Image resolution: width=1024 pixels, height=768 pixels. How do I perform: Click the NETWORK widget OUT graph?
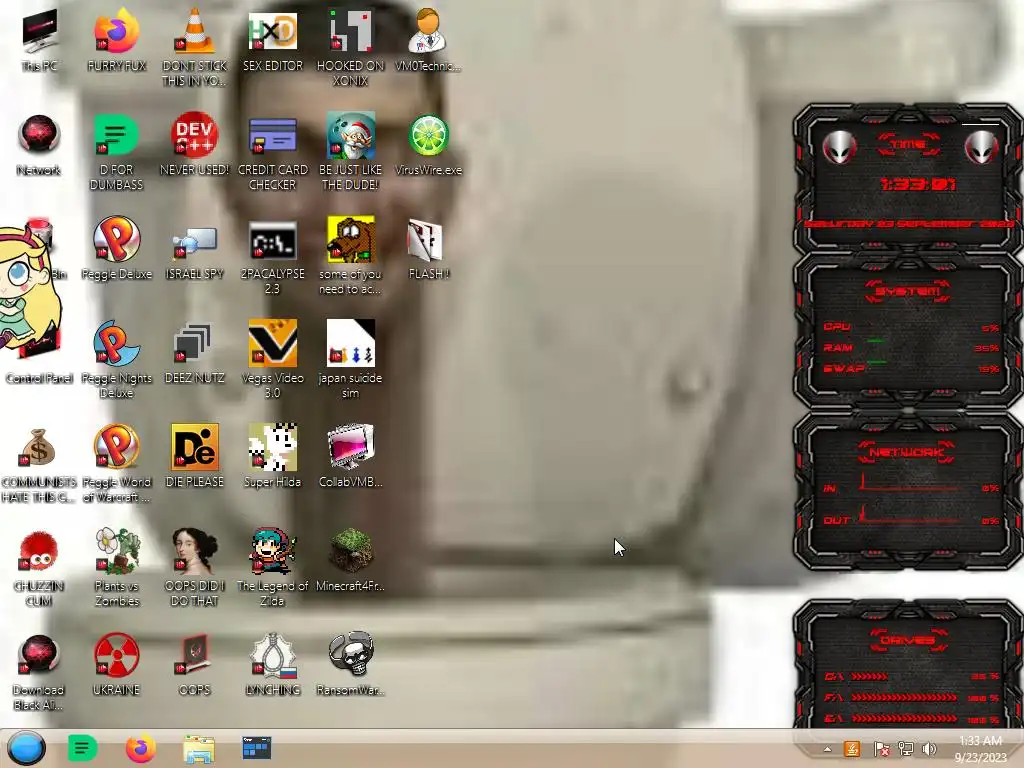tap(910, 515)
